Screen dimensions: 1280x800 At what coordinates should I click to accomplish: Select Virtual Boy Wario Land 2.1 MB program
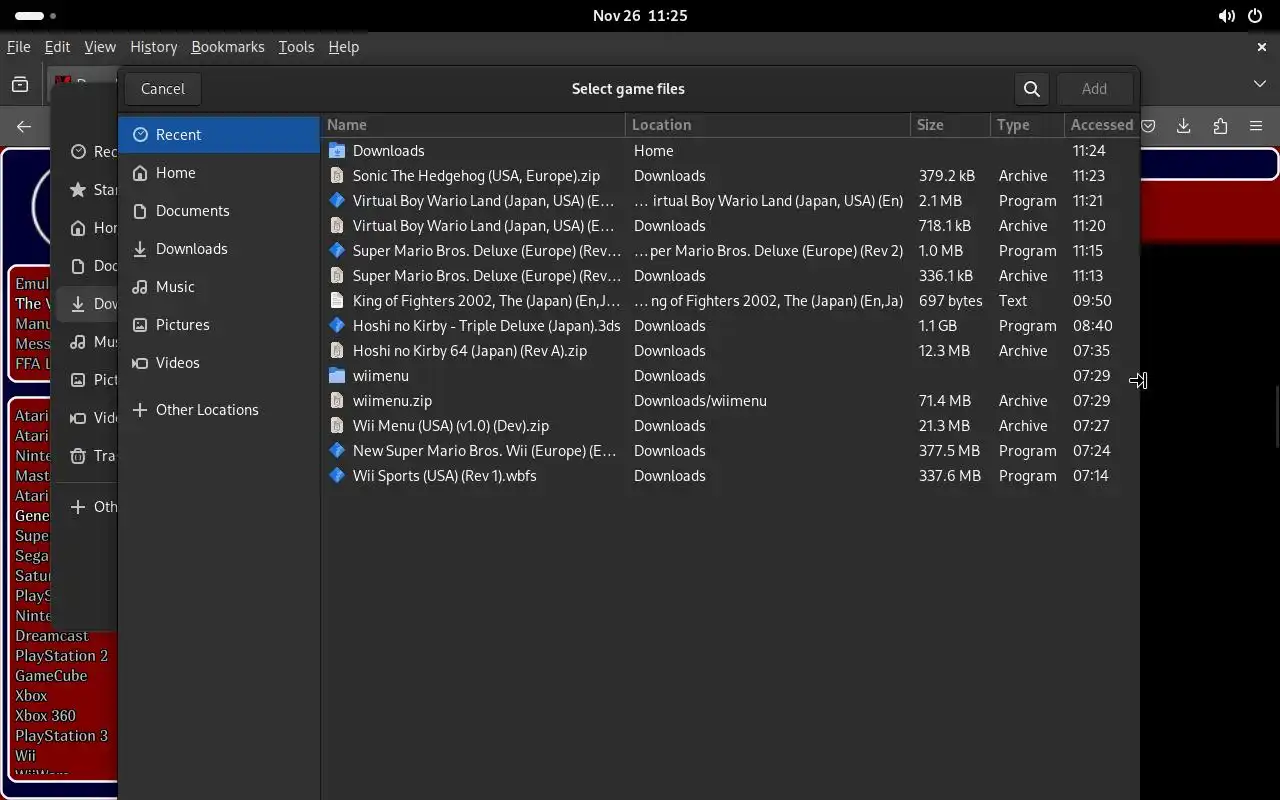[x=730, y=200]
